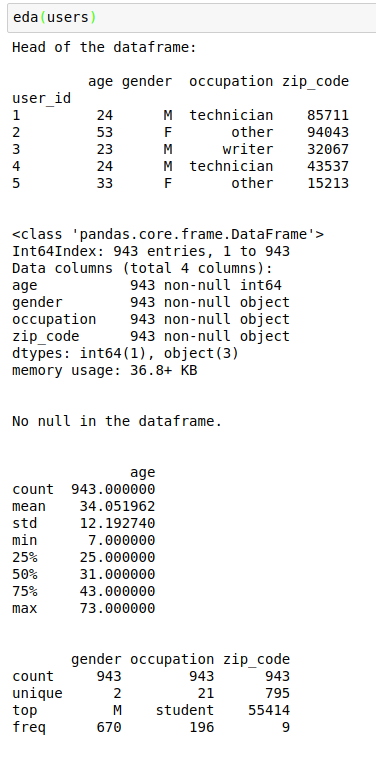This screenshot has height=758, width=376.
Task: Select the mean age value 34.051962
Action: 117,507
